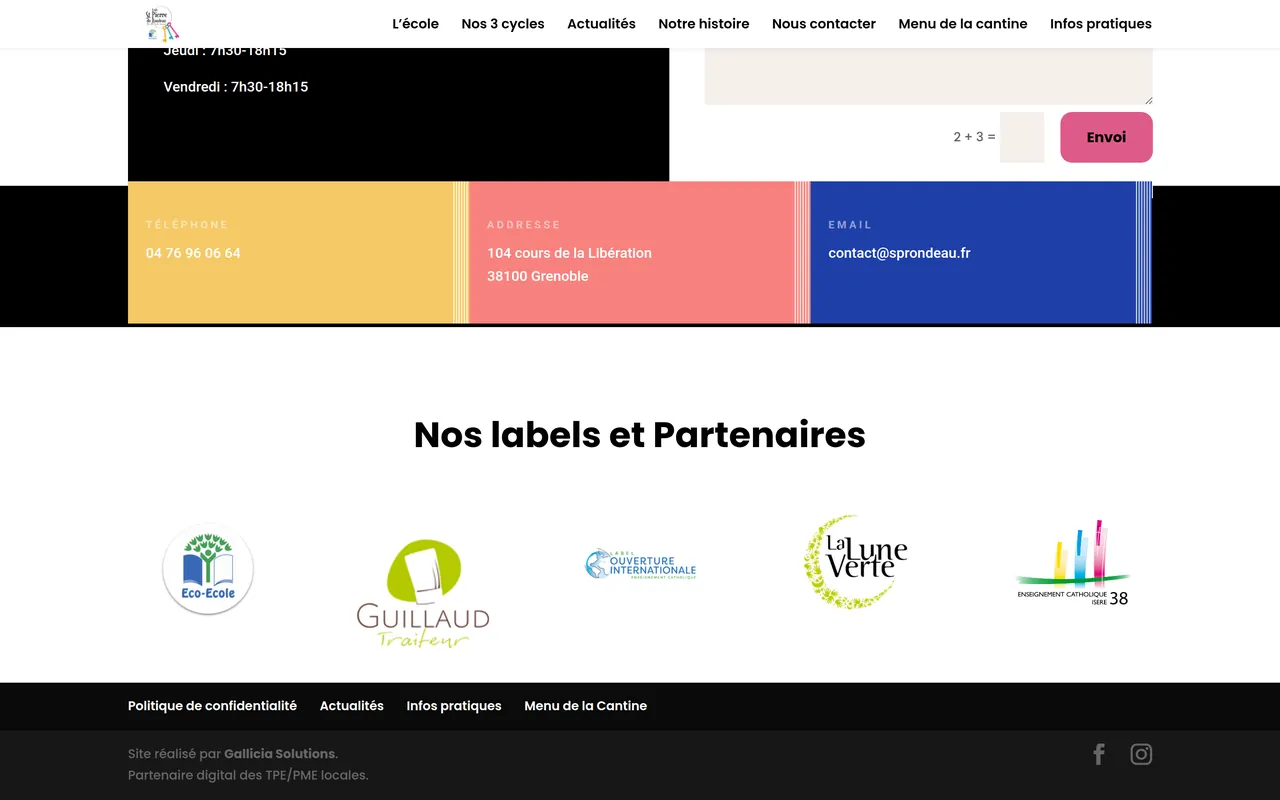The height and width of the screenshot is (800, 1280).
Task: Click the school logo in header
Action: [x=162, y=23]
